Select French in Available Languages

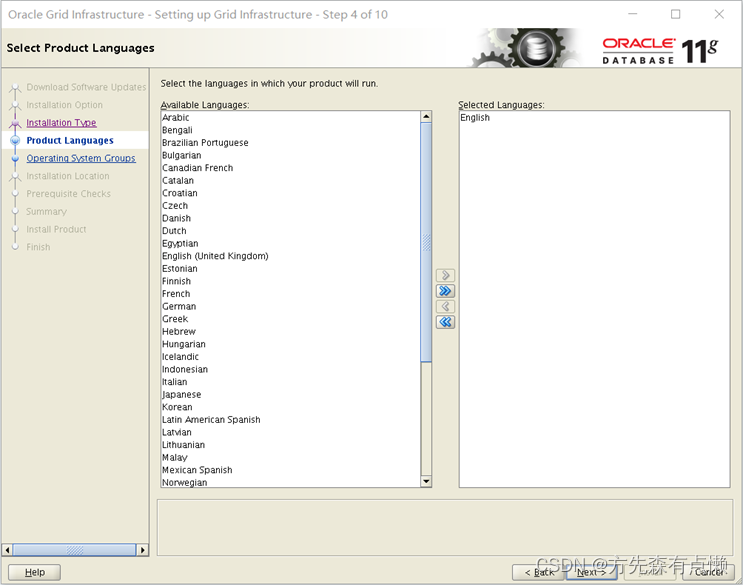coord(290,294)
